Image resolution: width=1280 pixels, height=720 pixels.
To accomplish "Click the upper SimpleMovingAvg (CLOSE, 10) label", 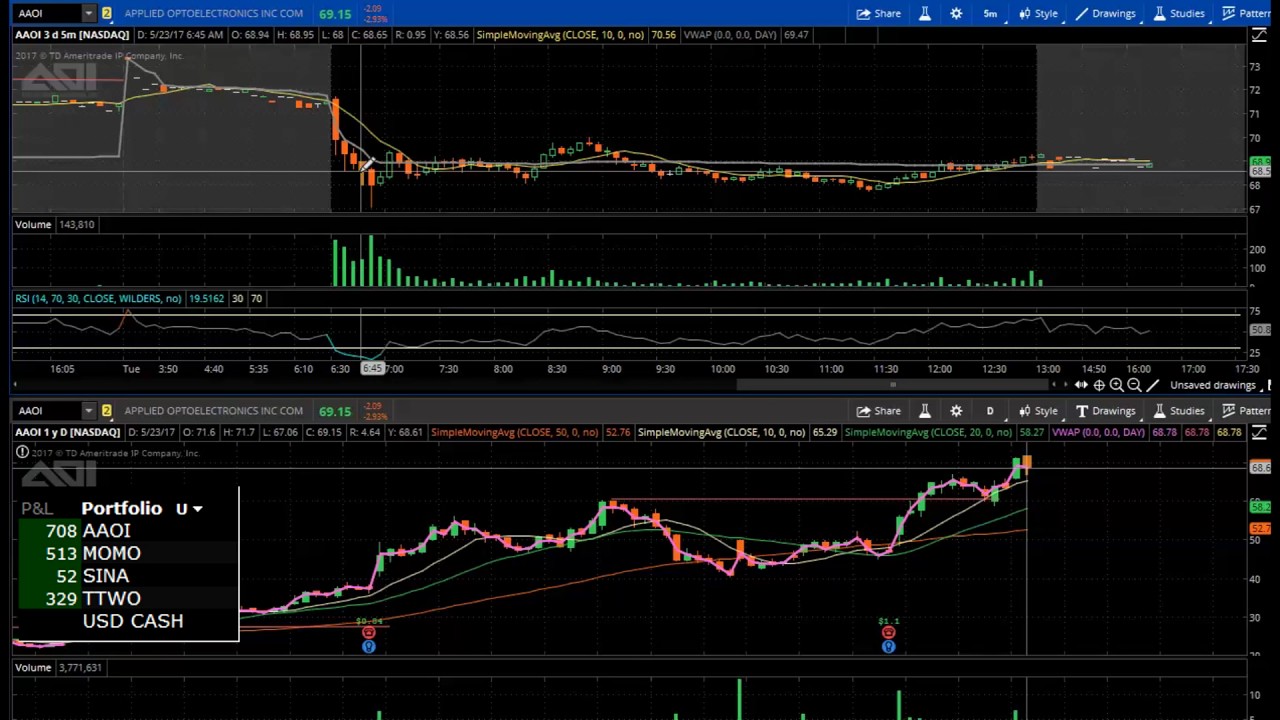I will [560, 35].
